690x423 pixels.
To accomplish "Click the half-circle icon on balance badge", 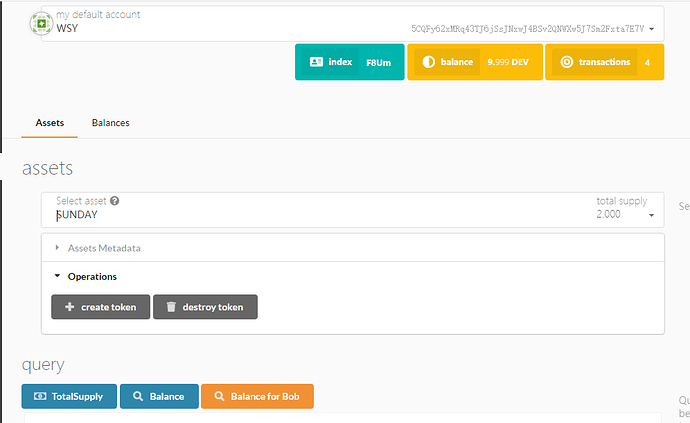I will click(428, 62).
